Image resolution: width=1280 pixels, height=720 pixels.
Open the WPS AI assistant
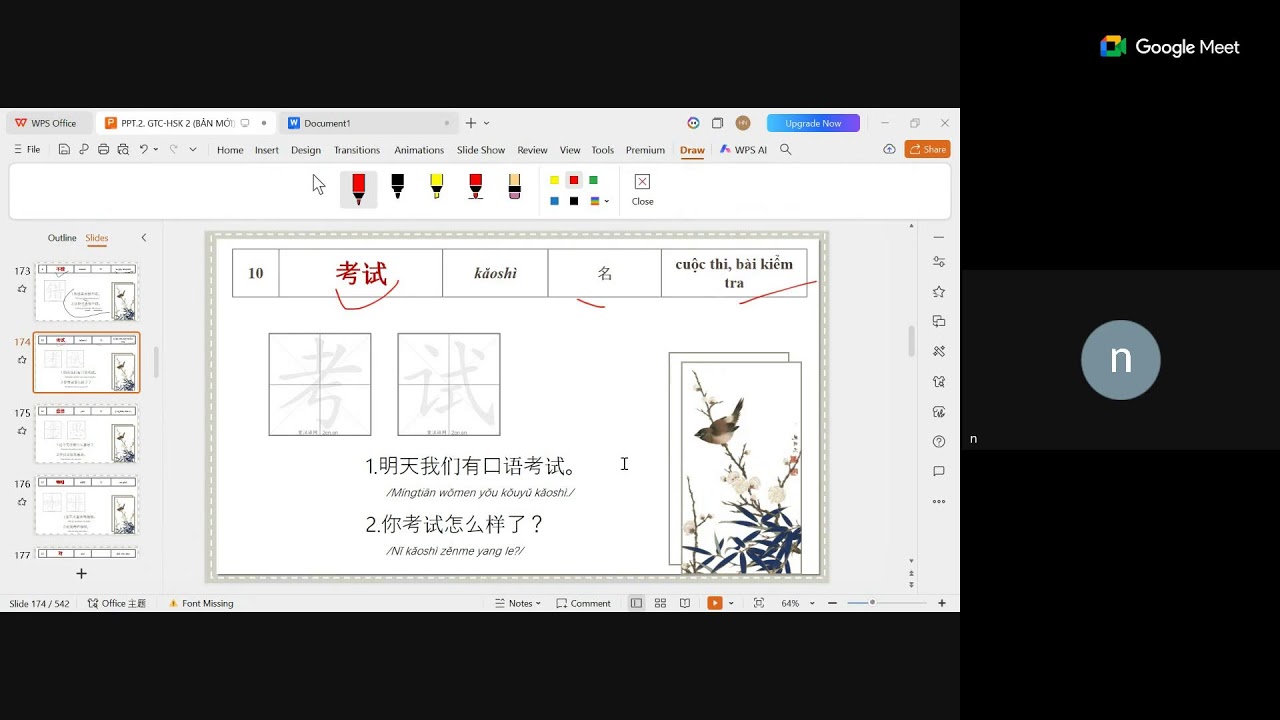(743, 150)
